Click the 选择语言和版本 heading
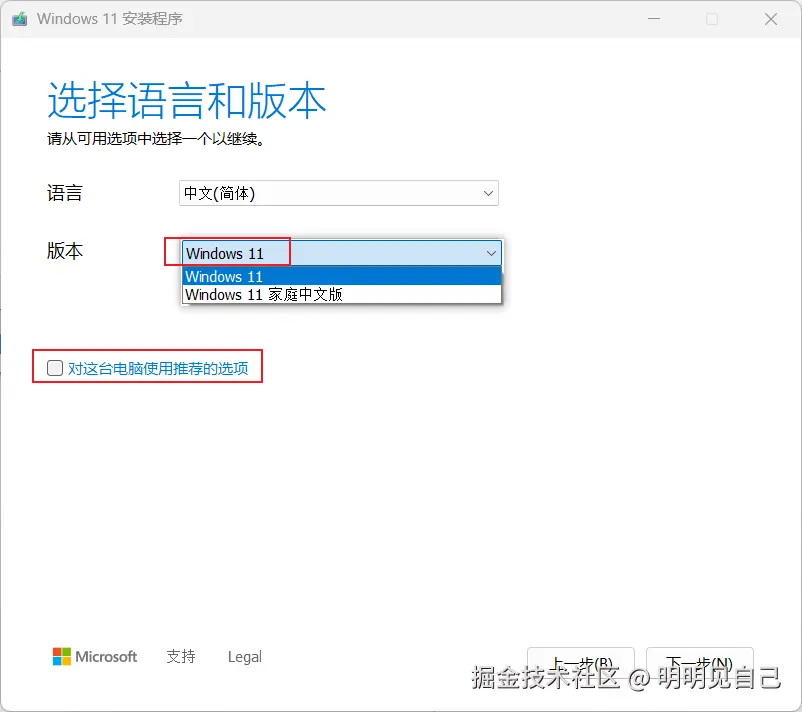 [x=187, y=100]
